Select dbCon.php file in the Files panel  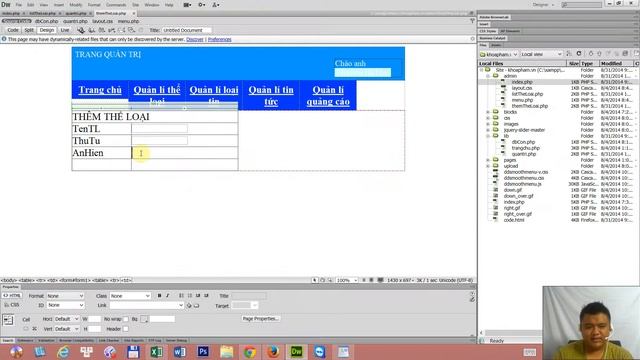[523, 142]
